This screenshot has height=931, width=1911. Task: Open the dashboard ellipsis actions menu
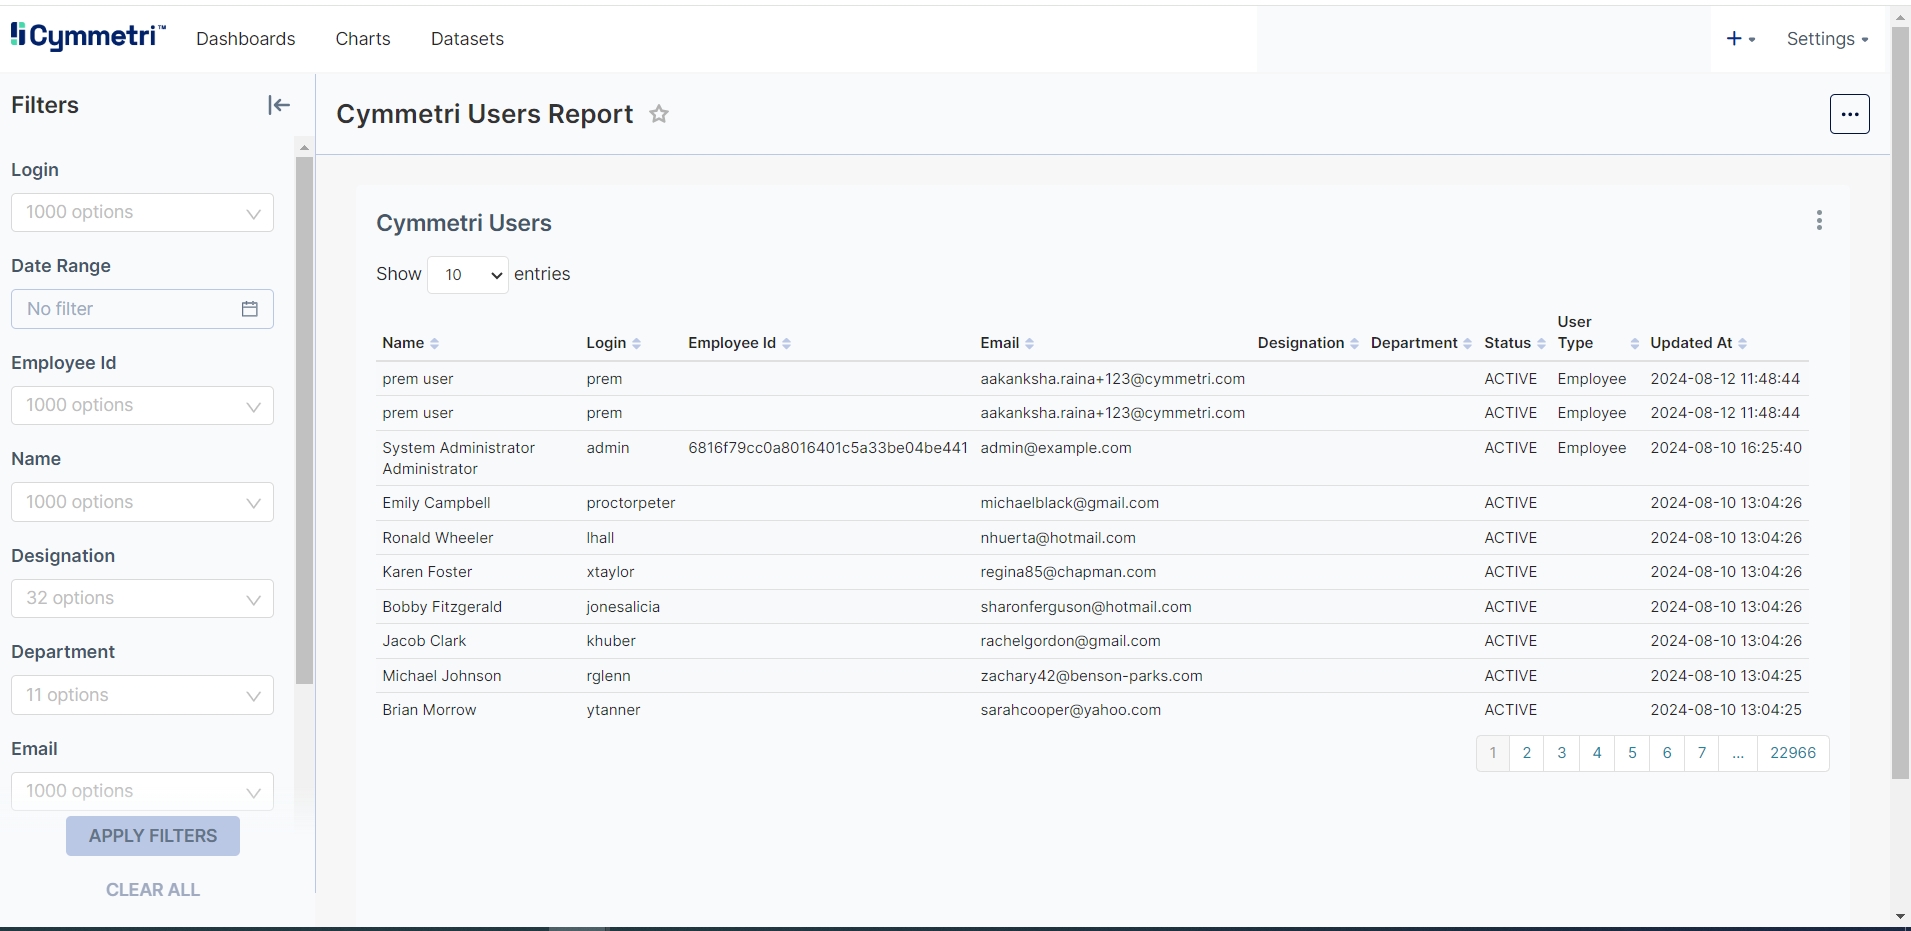1849,114
